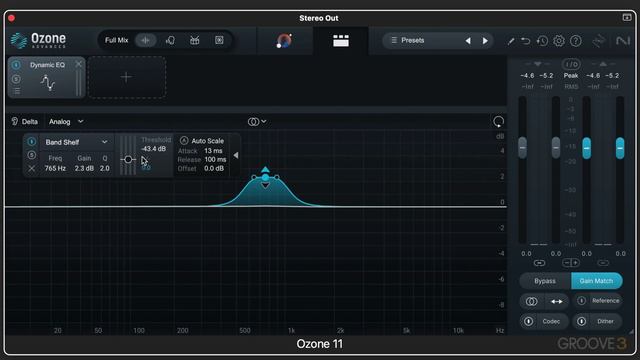This screenshot has height=360, width=640.
Task: Click the -43.4 dB threshold value
Action: [x=153, y=149]
